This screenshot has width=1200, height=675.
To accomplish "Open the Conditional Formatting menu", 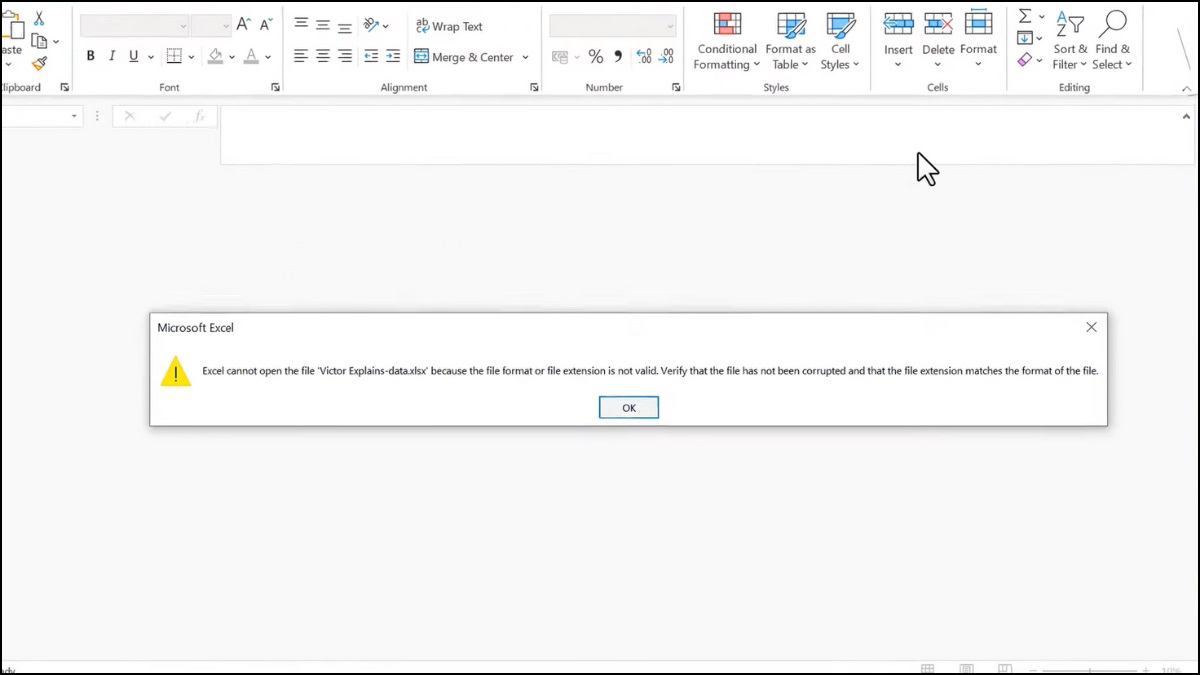I will [727, 42].
